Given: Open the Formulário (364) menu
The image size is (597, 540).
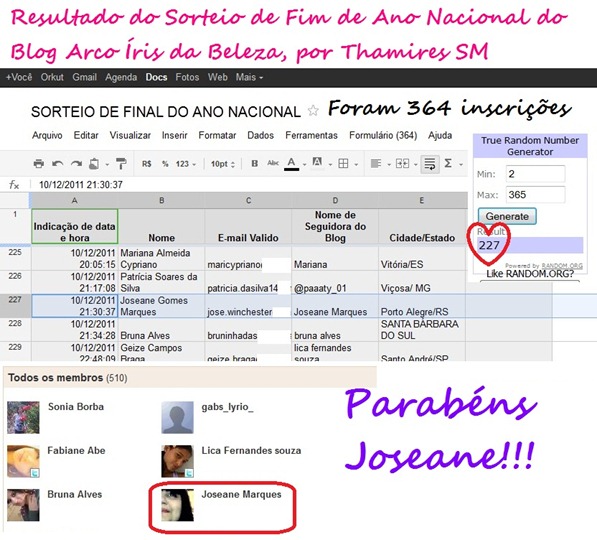Looking at the screenshot, I should pyautogui.click(x=383, y=135).
